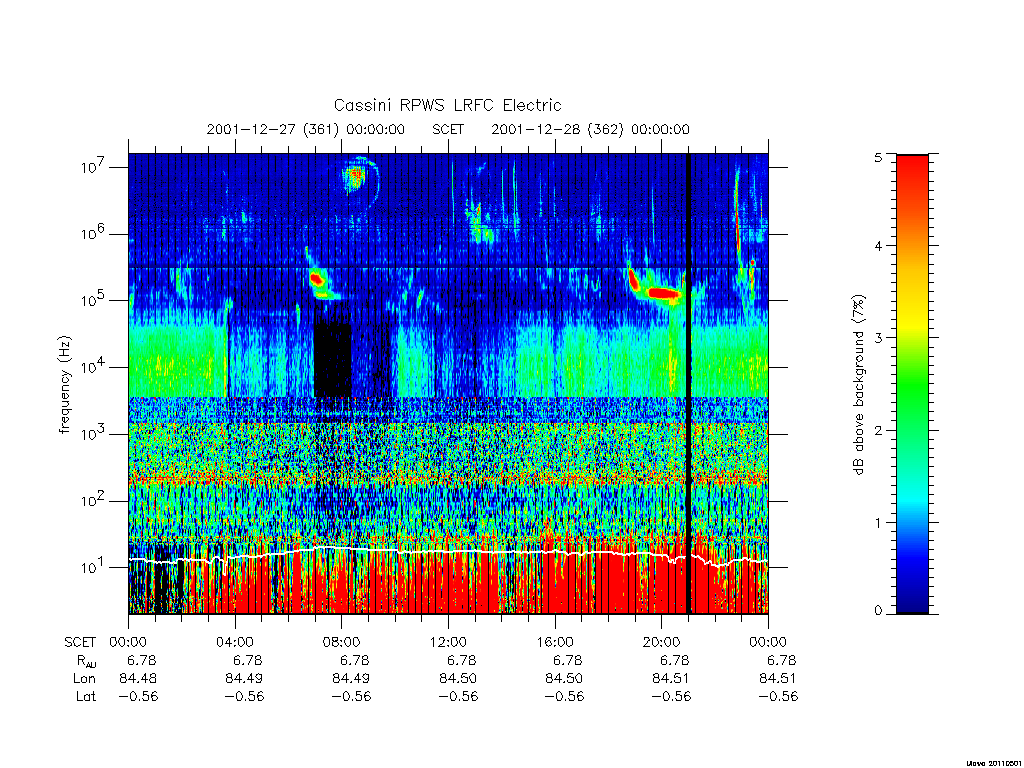Click the SCET label between the two dates
Viewport: 1024px width, 768px height.
[x=448, y=129]
